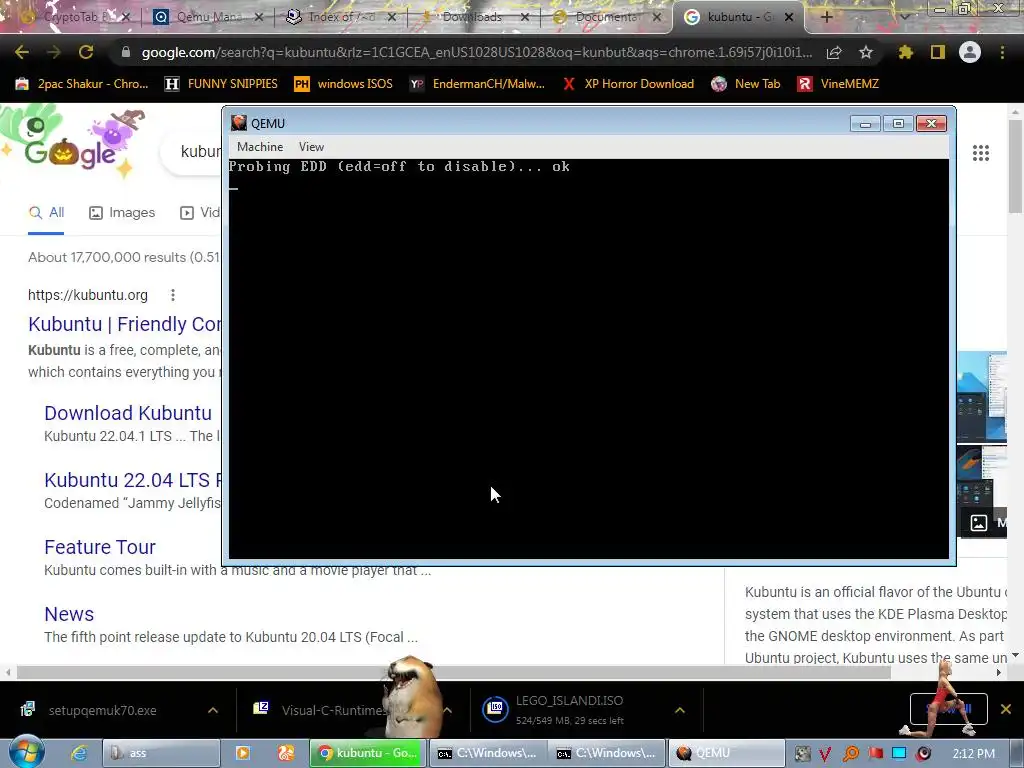Open Chrome profile avatar
The image size is (1024, 768).
coord(970,52)
